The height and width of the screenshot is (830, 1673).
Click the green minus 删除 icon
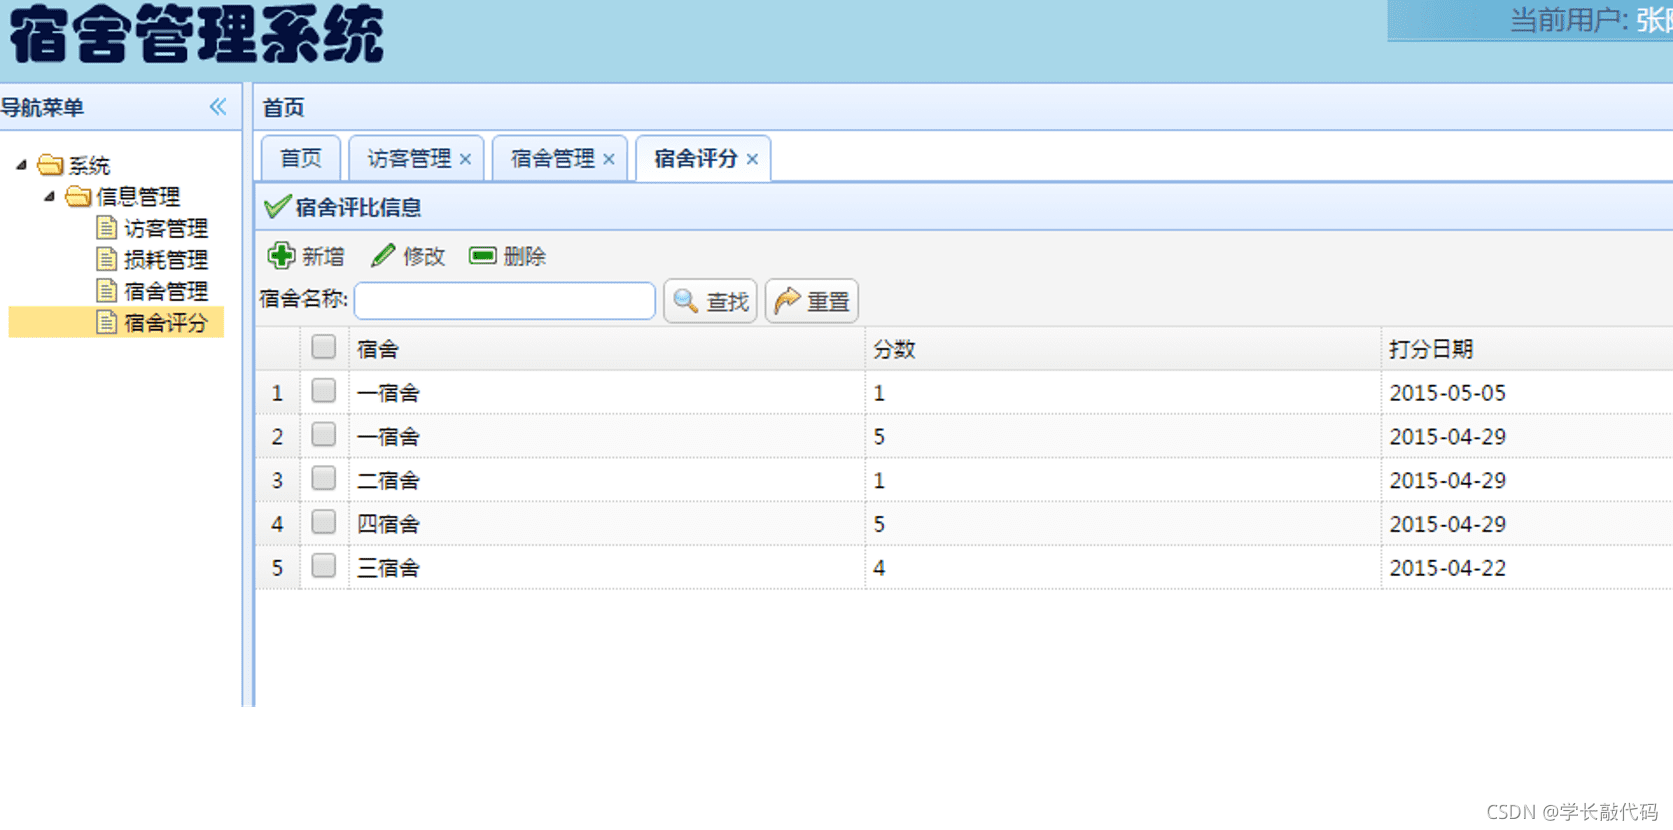[483, 256]
